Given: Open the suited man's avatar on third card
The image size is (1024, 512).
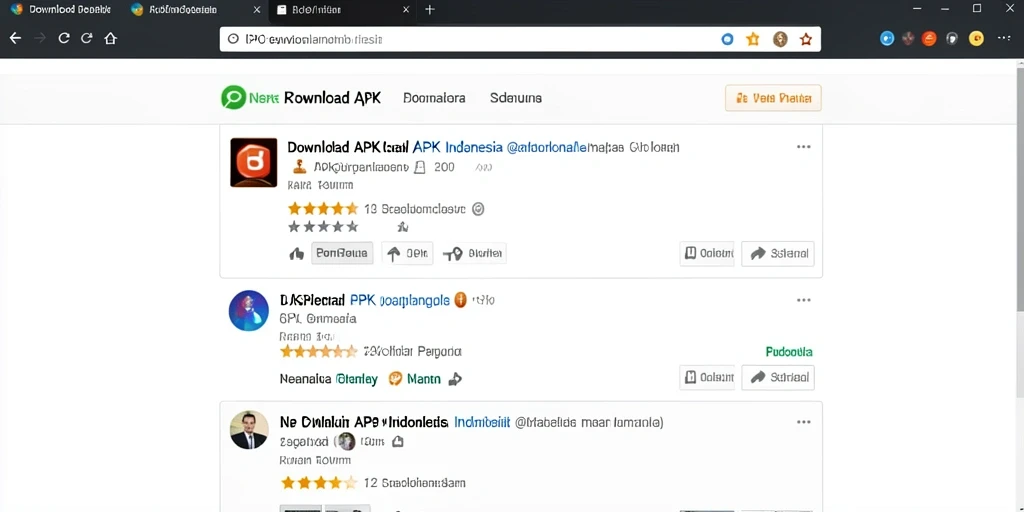Looking at the screenshot, I should [x=249, y=430].
